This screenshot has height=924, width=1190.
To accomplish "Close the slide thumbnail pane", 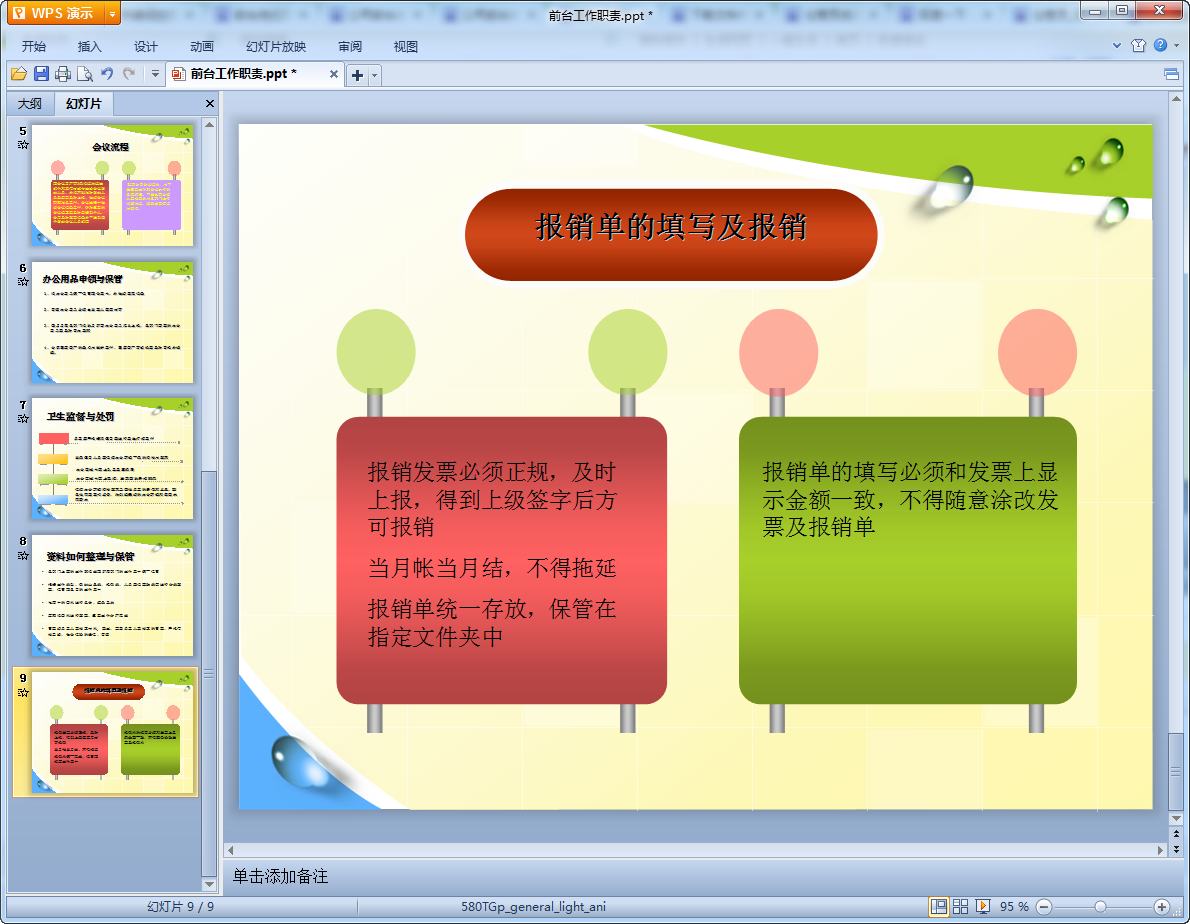I will click(209, 103).
